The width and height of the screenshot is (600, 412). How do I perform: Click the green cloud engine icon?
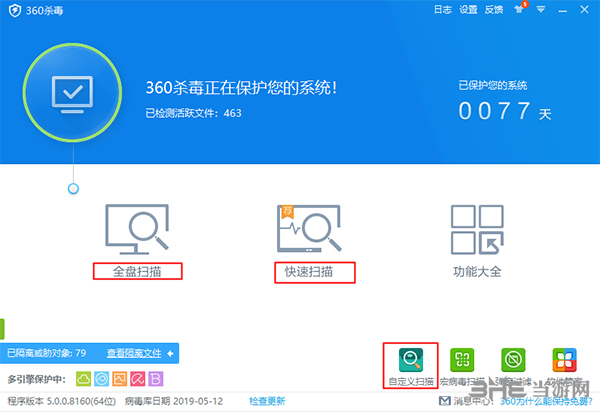[x=83, y=379]
